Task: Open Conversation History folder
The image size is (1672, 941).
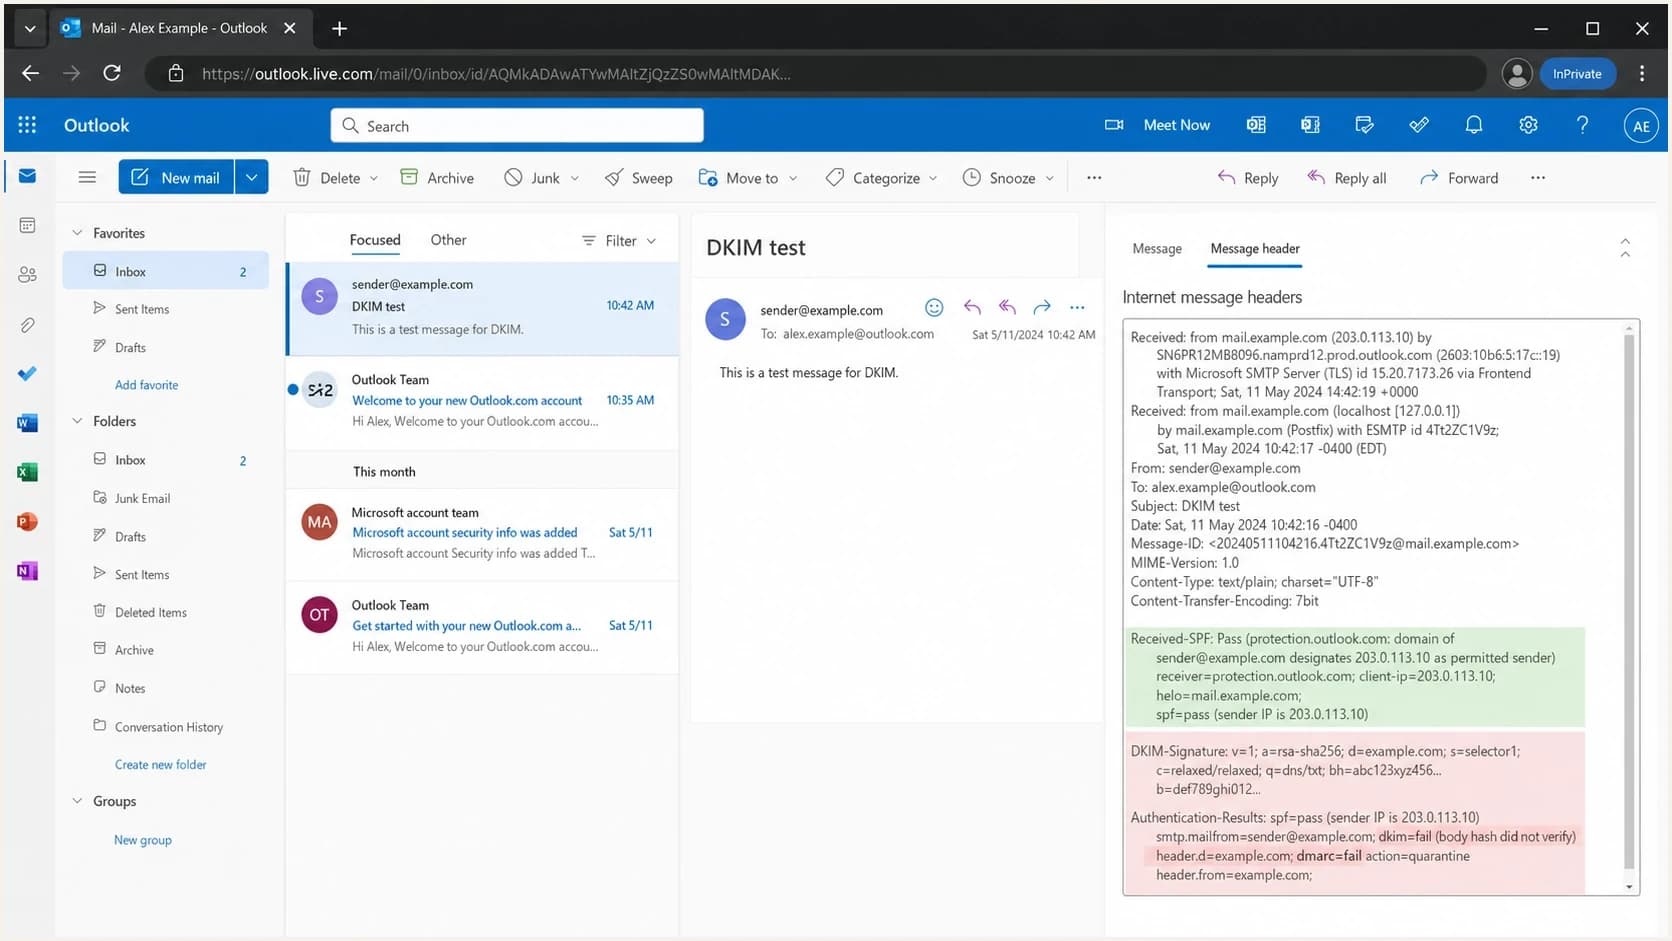Action: [166, 727]
